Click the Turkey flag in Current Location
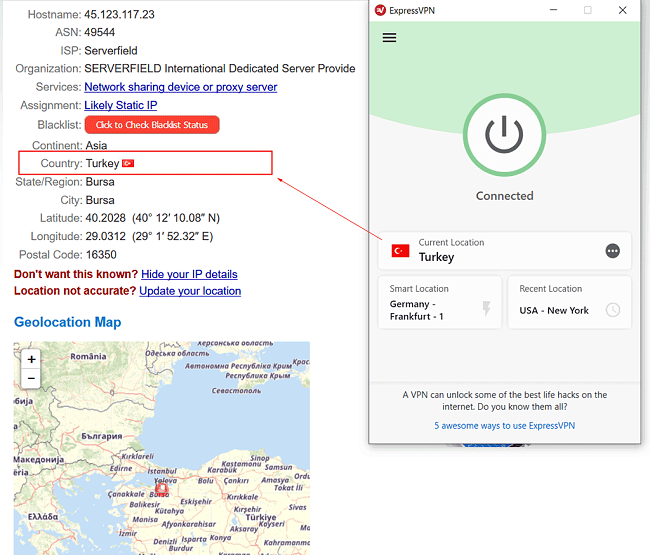Viewport: 650px width, 555px height. pos(400,251)
